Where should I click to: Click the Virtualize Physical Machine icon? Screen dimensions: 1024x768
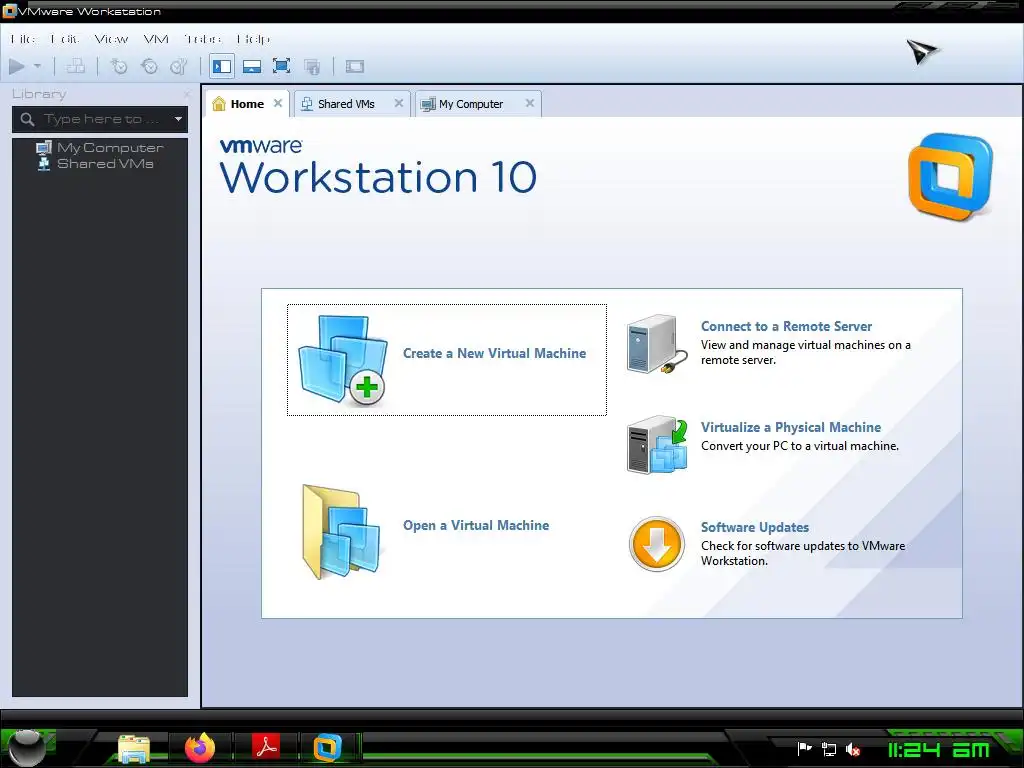(657, 445)
